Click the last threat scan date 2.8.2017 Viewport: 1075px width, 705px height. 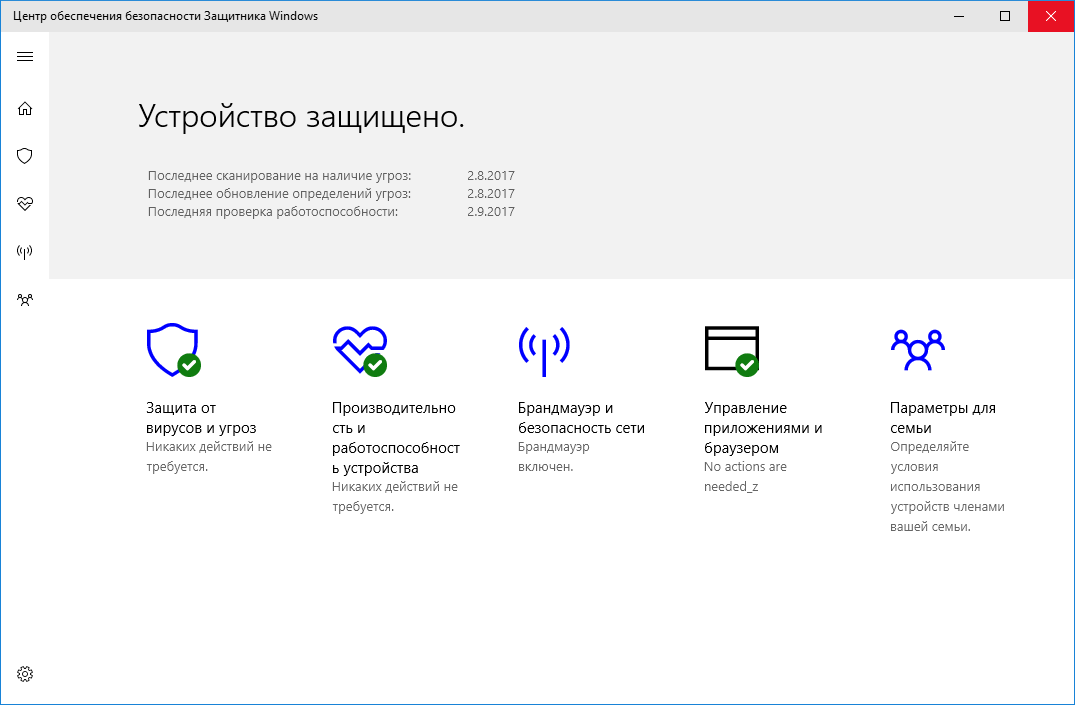pyautogui.click(x=491, y=175)
